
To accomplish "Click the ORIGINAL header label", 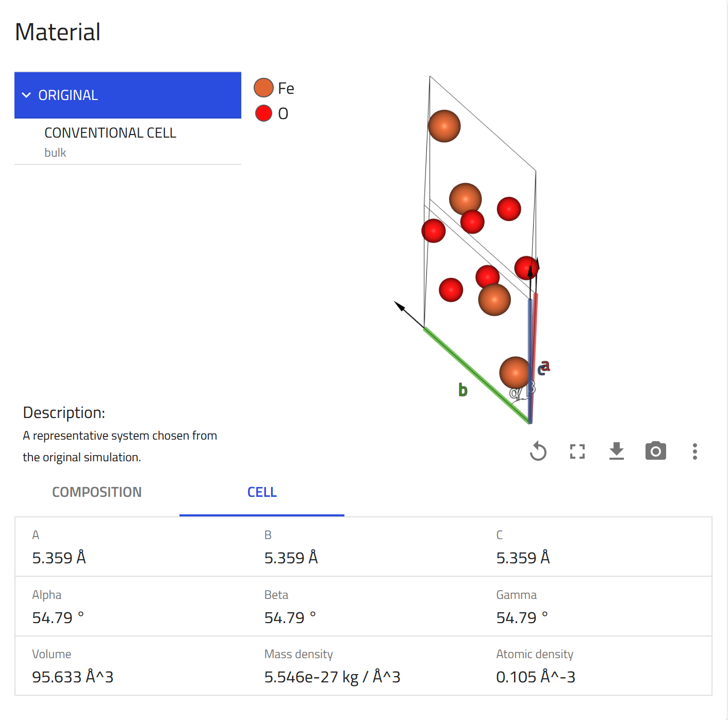I will [x=68, y=95].
